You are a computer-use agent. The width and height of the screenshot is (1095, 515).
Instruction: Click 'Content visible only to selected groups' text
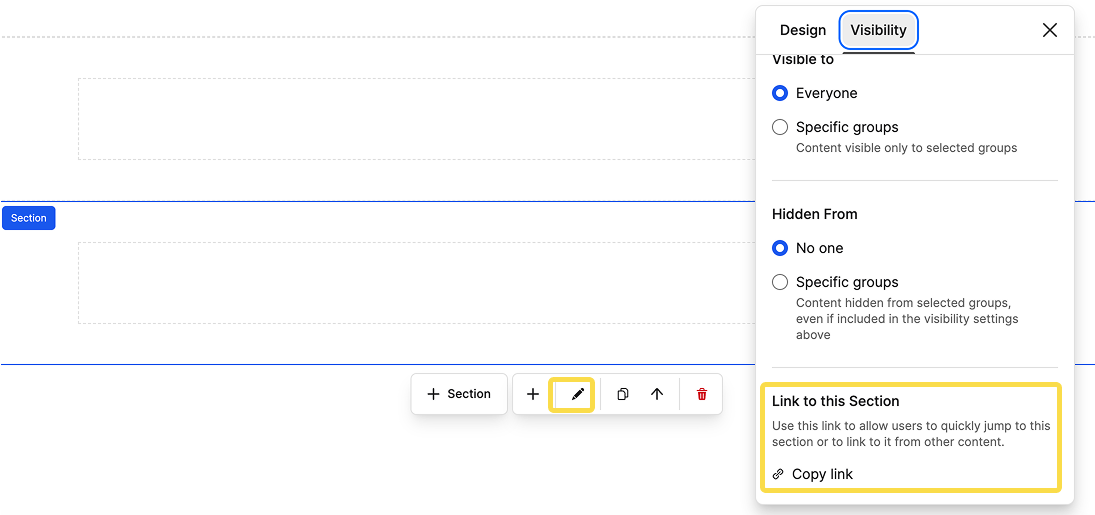(906, 148)
